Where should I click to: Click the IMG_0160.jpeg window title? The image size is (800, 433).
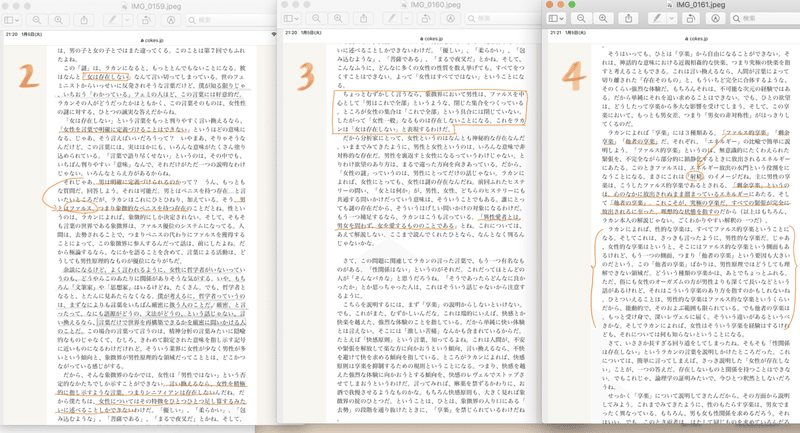(435, 5)
